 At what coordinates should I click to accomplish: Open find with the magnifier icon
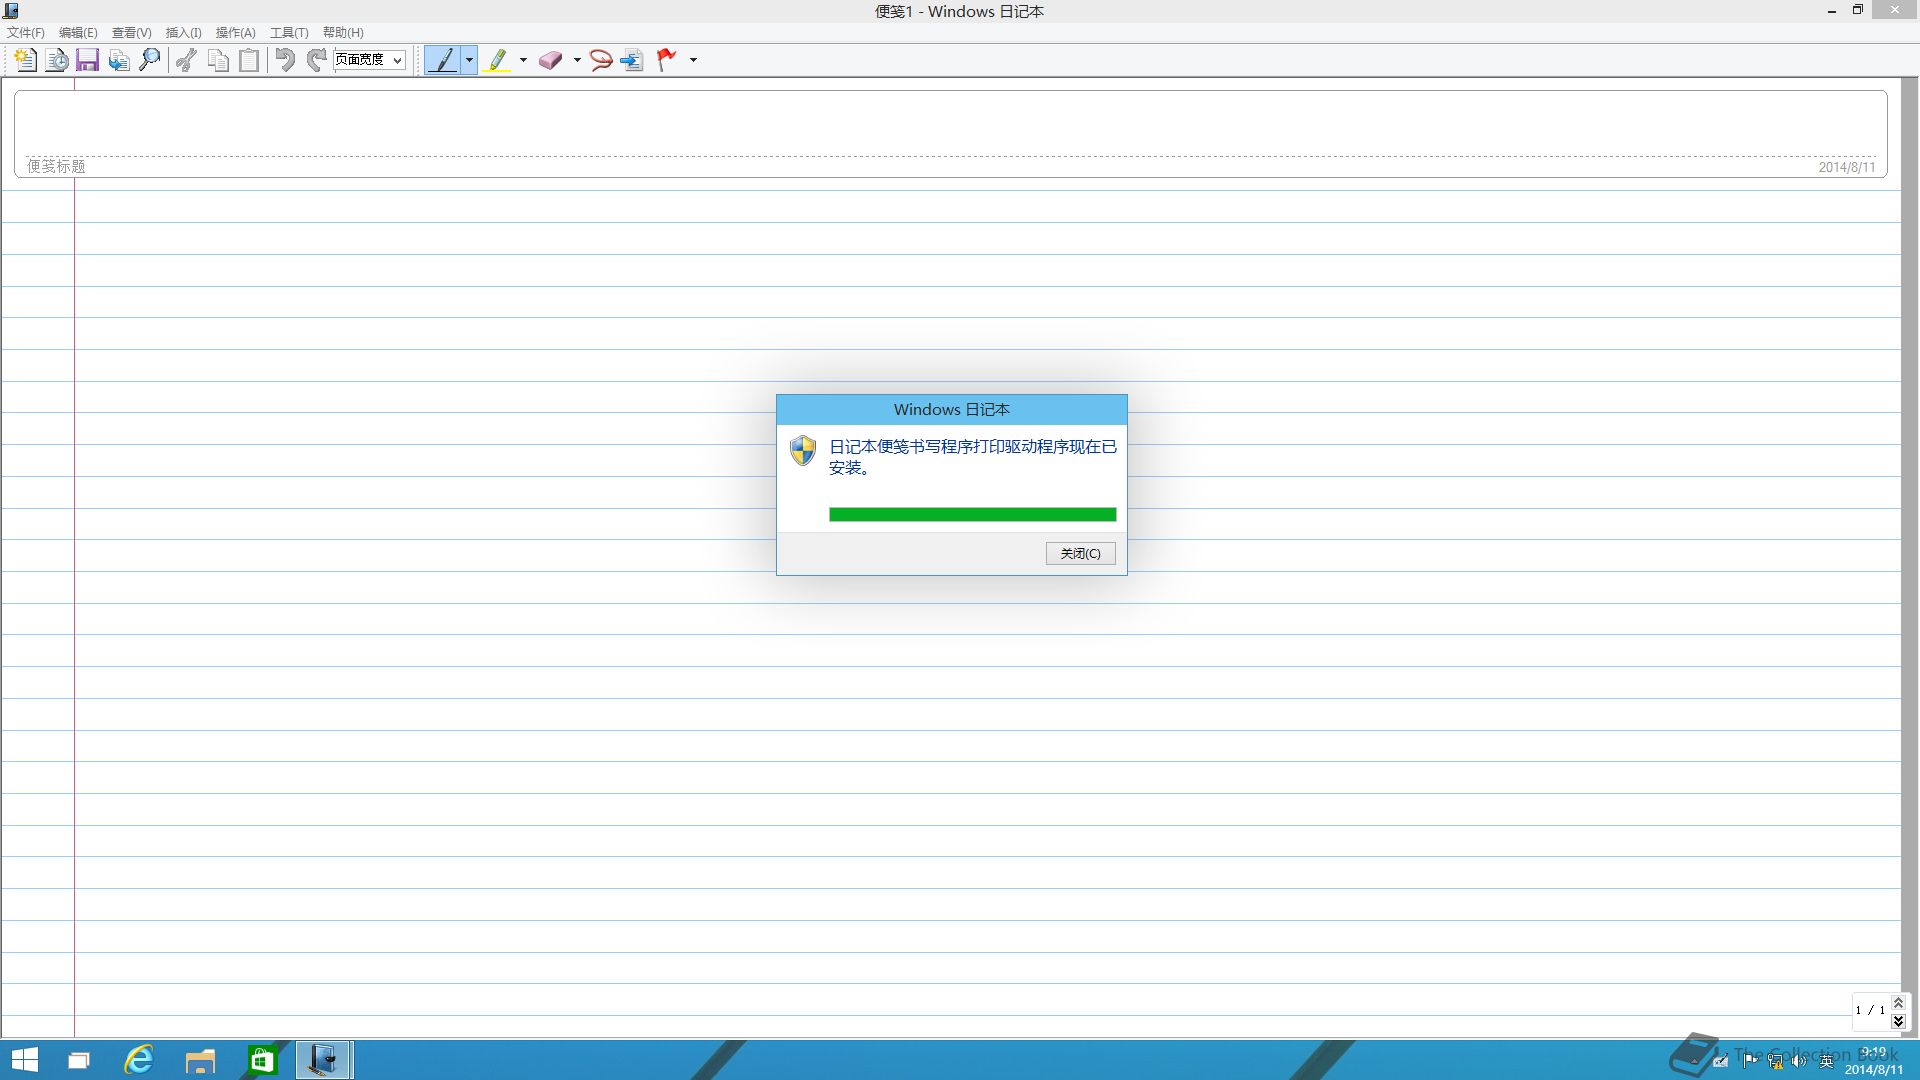pyautogui.click(x=150, y=60)
